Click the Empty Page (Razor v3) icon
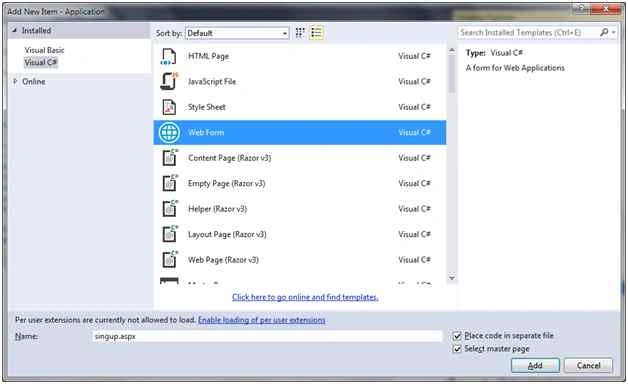Image resolution: width=628 pixels, height=384 pixels. pos(170,183)
